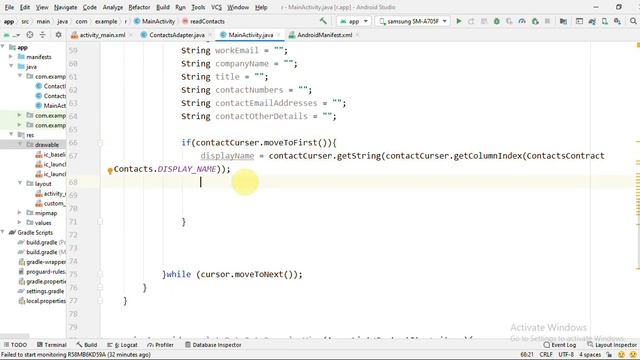Image resolution: width=640 pixels, height=360 pixels.
Task: Open the Terminal tool window
Action: point(52,345)
